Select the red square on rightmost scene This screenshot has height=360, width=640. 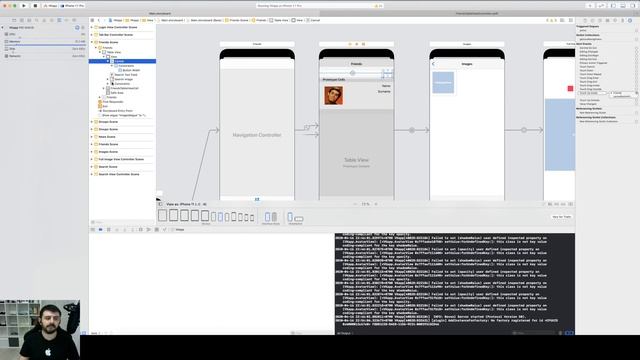click(x=570, y=89)
